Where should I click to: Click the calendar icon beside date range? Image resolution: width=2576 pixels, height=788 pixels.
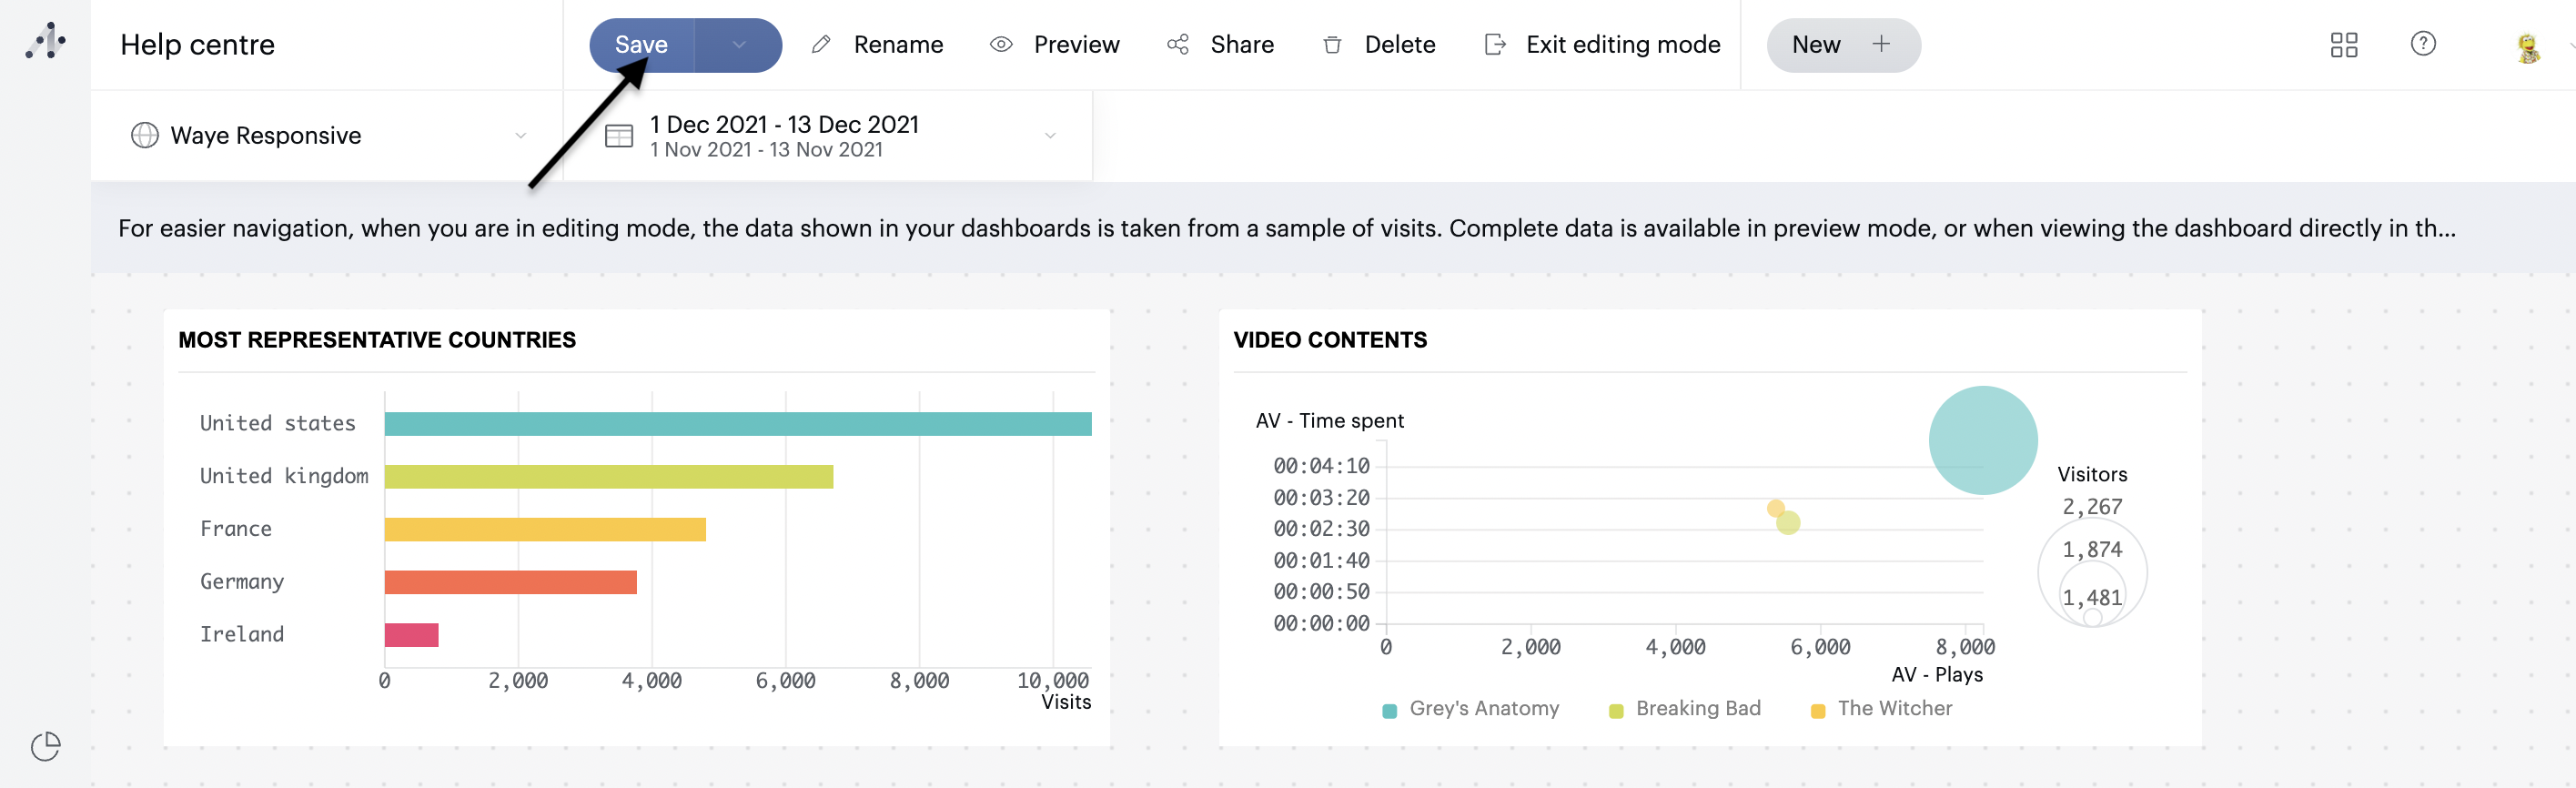click(x=619, y=136)
